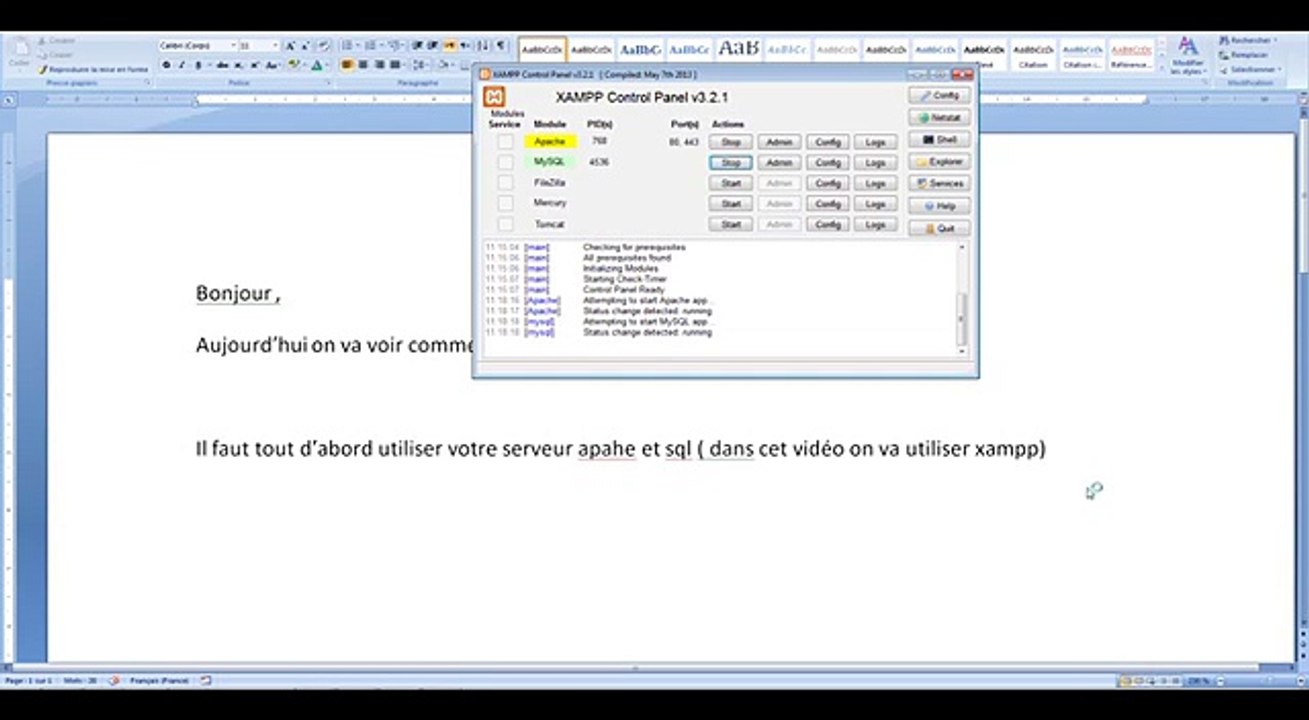The height and width of the screenshot is (720, 1309).
Task: Quit the XAMPP Control Panel
Action: 939,228
